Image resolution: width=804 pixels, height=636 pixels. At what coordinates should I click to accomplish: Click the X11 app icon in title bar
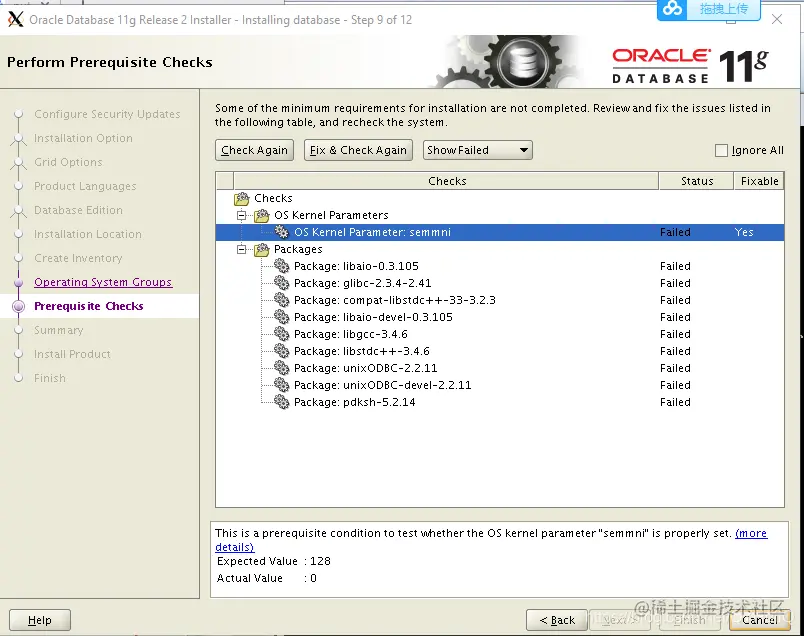(x=16, y=19)
